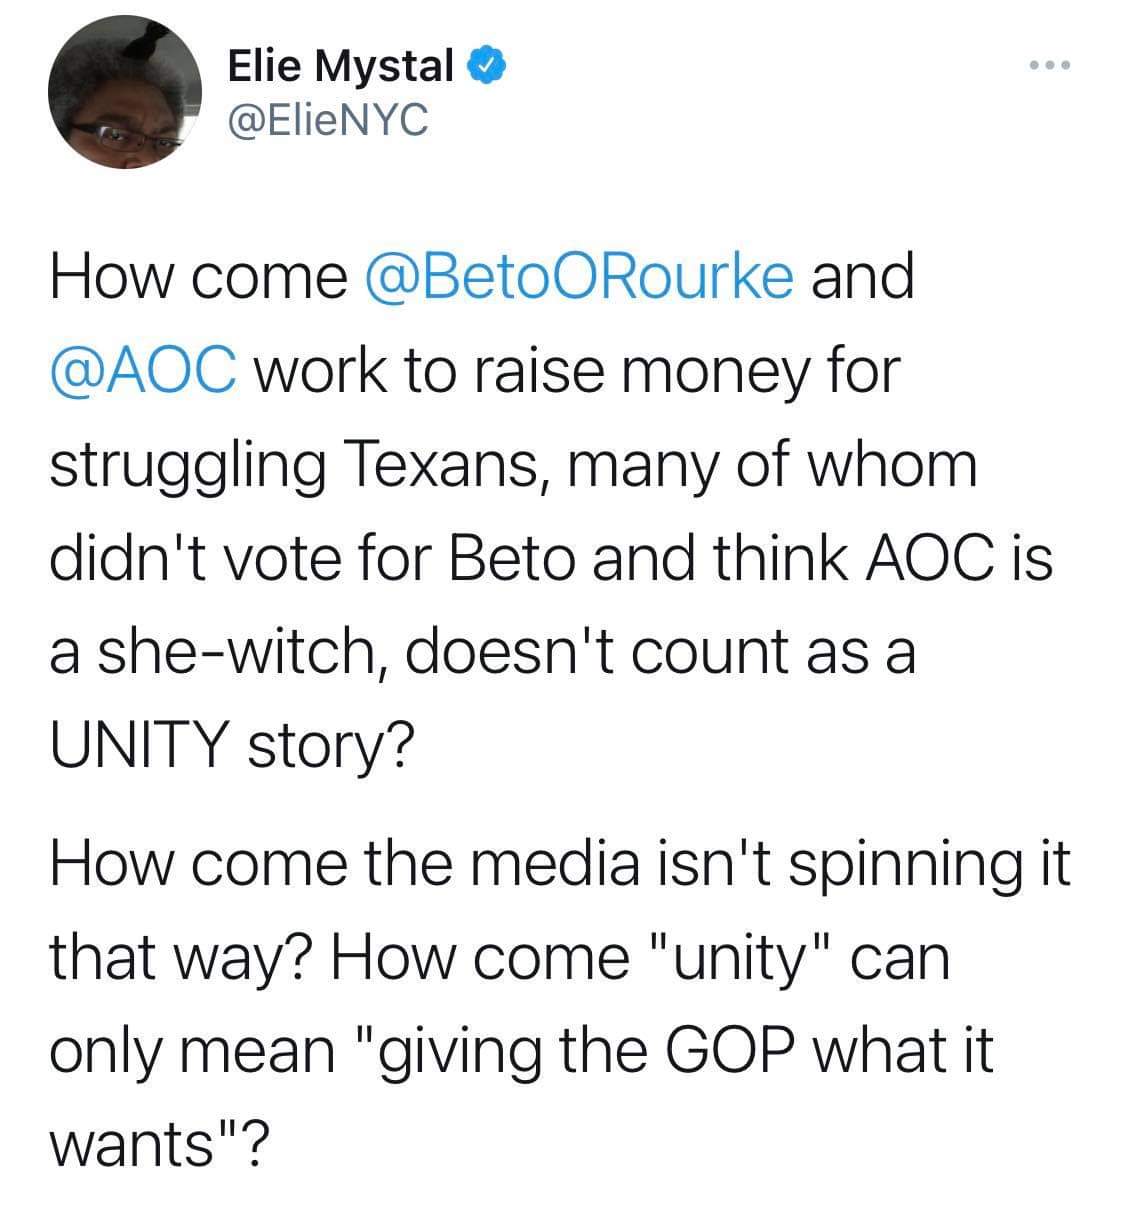
Task: Open the @BetoORourke mention link
Action: click(x=582, y=277)
